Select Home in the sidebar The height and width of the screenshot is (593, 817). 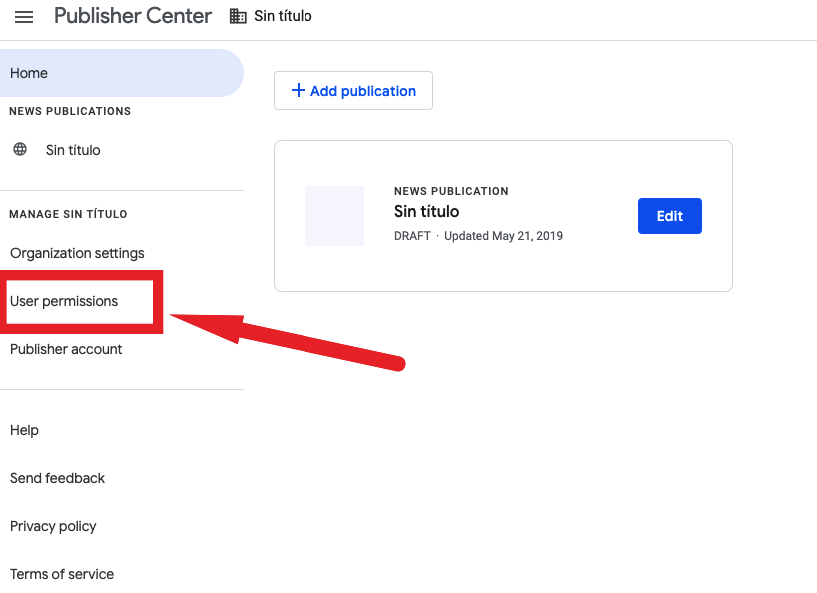[x=121, y=73]
